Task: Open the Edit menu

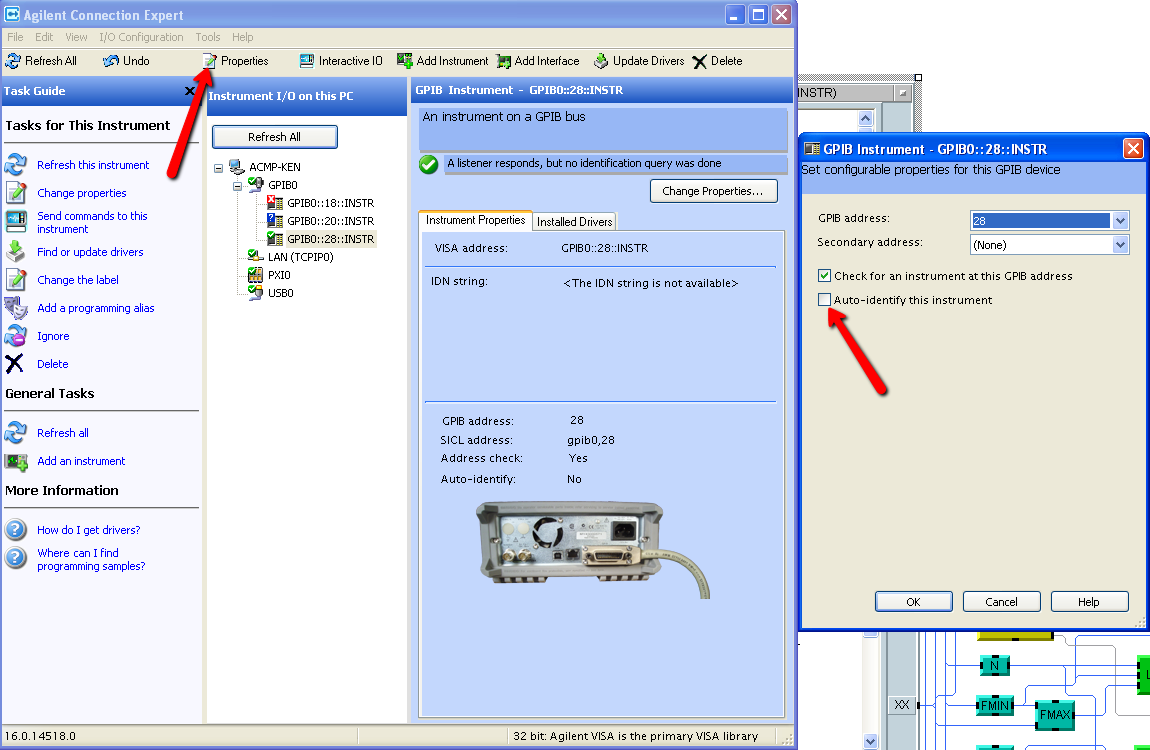Action: (44, 37)
